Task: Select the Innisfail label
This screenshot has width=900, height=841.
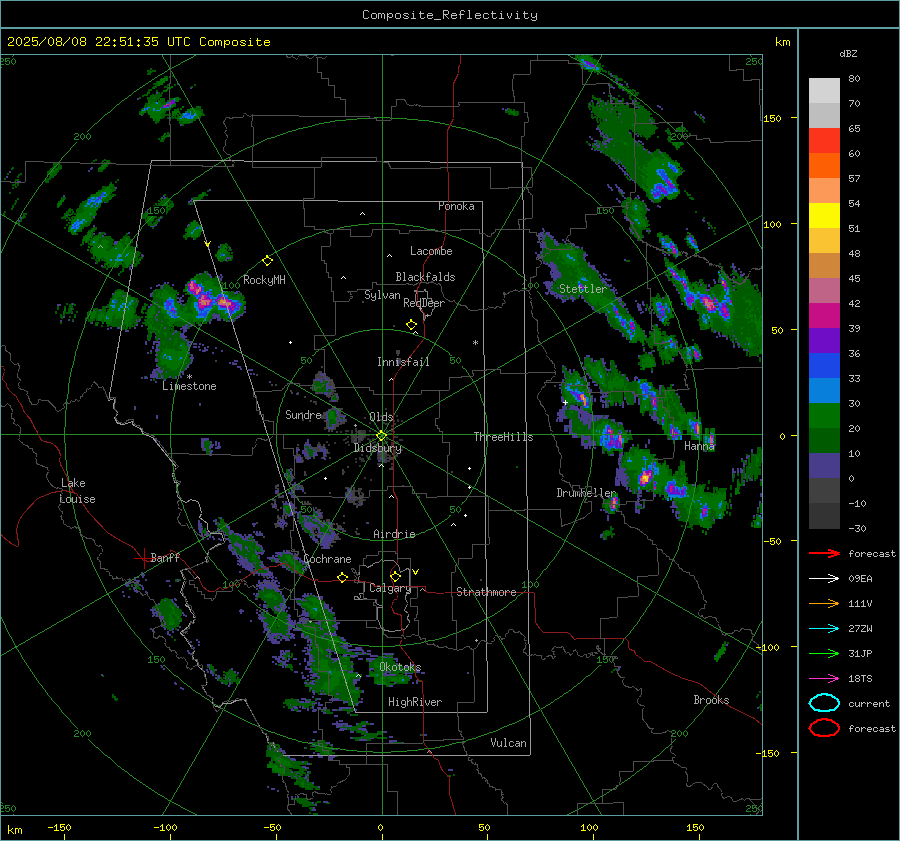Action: (x=403, y=362)
